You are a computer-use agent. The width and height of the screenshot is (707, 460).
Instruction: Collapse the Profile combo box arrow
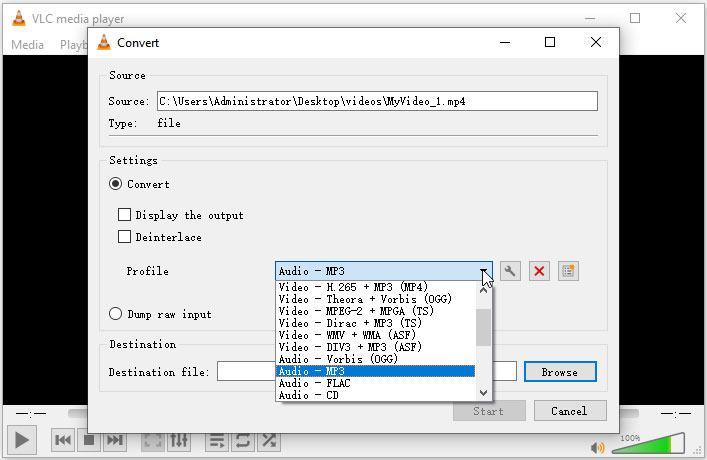click(483, 271)
